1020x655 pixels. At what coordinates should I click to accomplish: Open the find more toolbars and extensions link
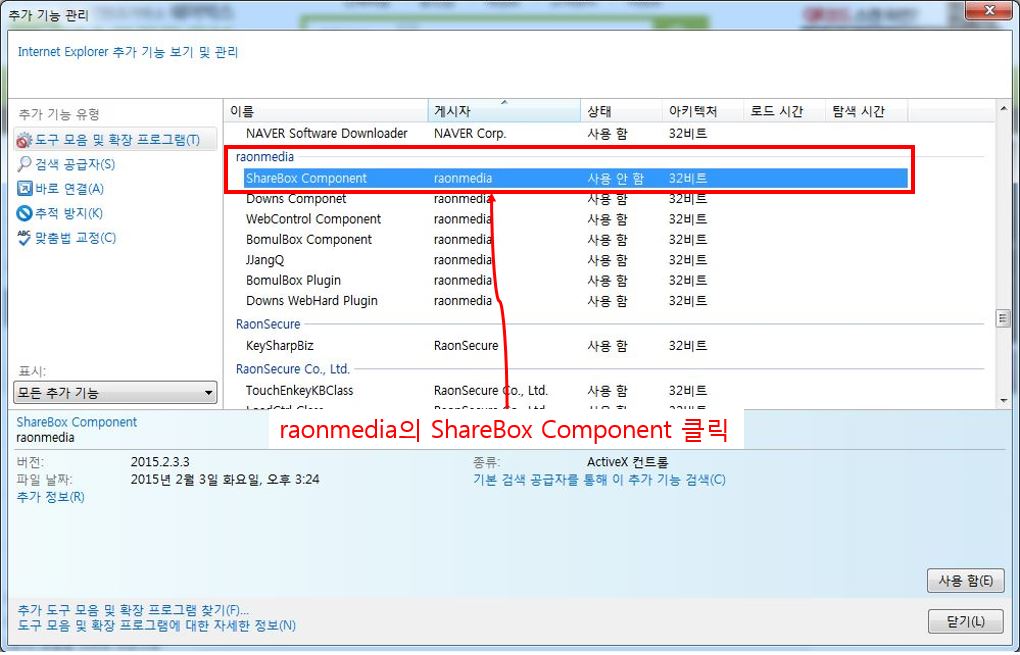tap(133, 610)
